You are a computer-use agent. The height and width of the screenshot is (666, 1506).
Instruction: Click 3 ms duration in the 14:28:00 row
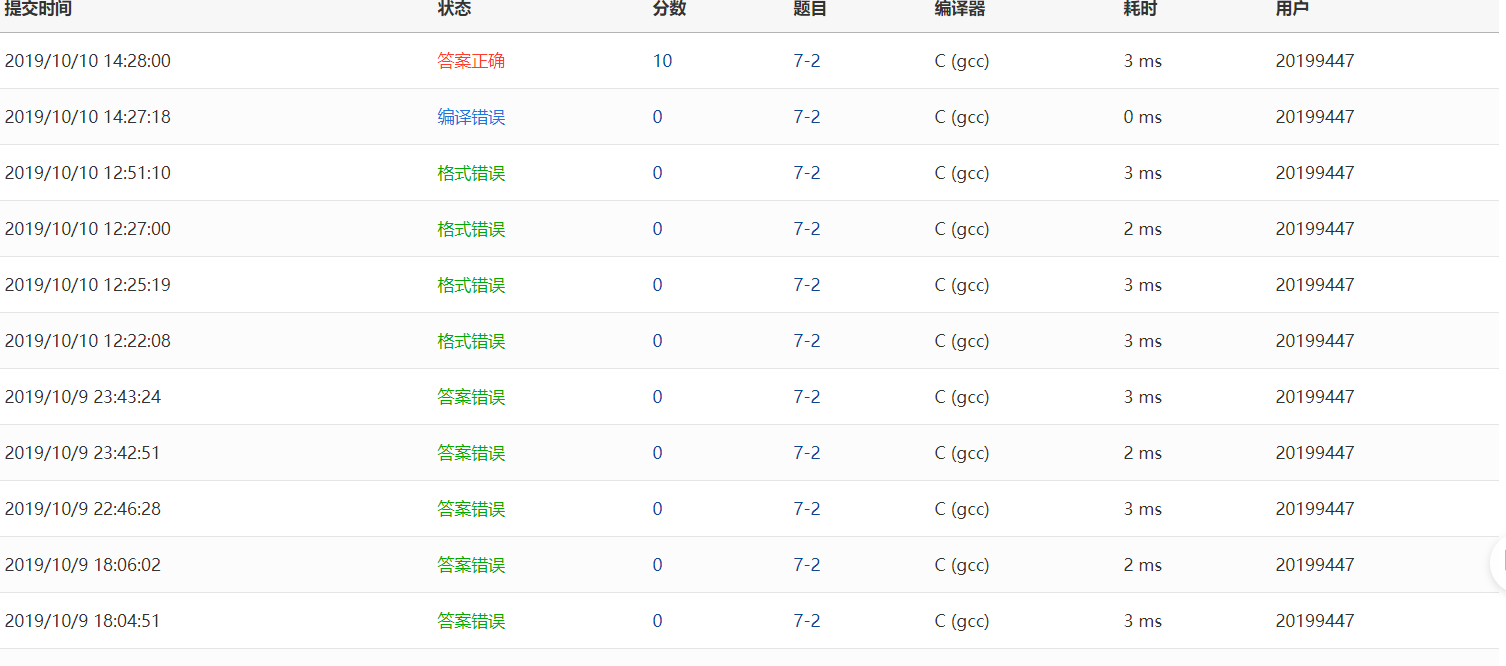click(x=1143, y=61)
